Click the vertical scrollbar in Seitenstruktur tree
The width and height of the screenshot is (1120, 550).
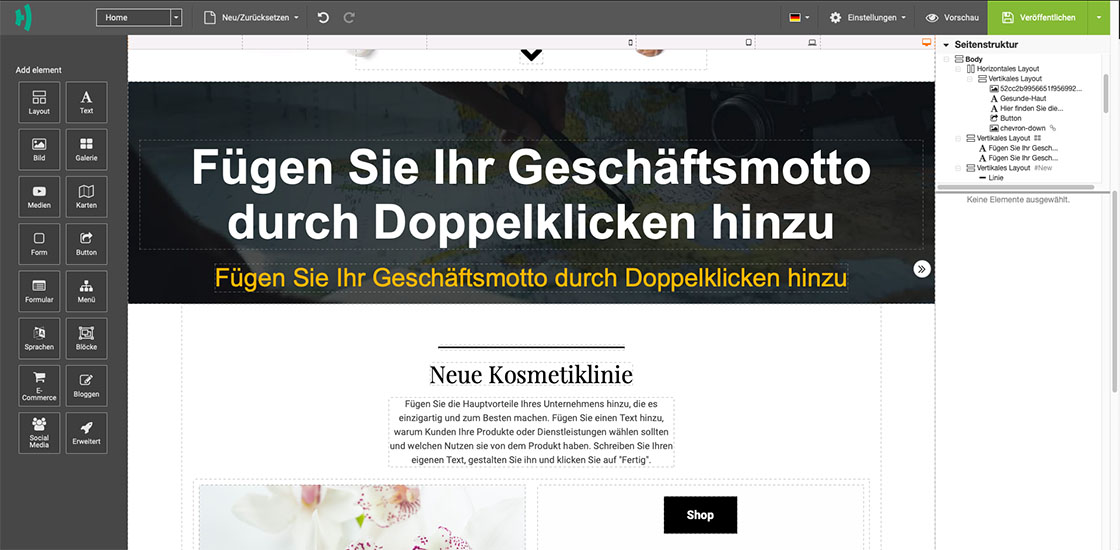pos(1106,94)
